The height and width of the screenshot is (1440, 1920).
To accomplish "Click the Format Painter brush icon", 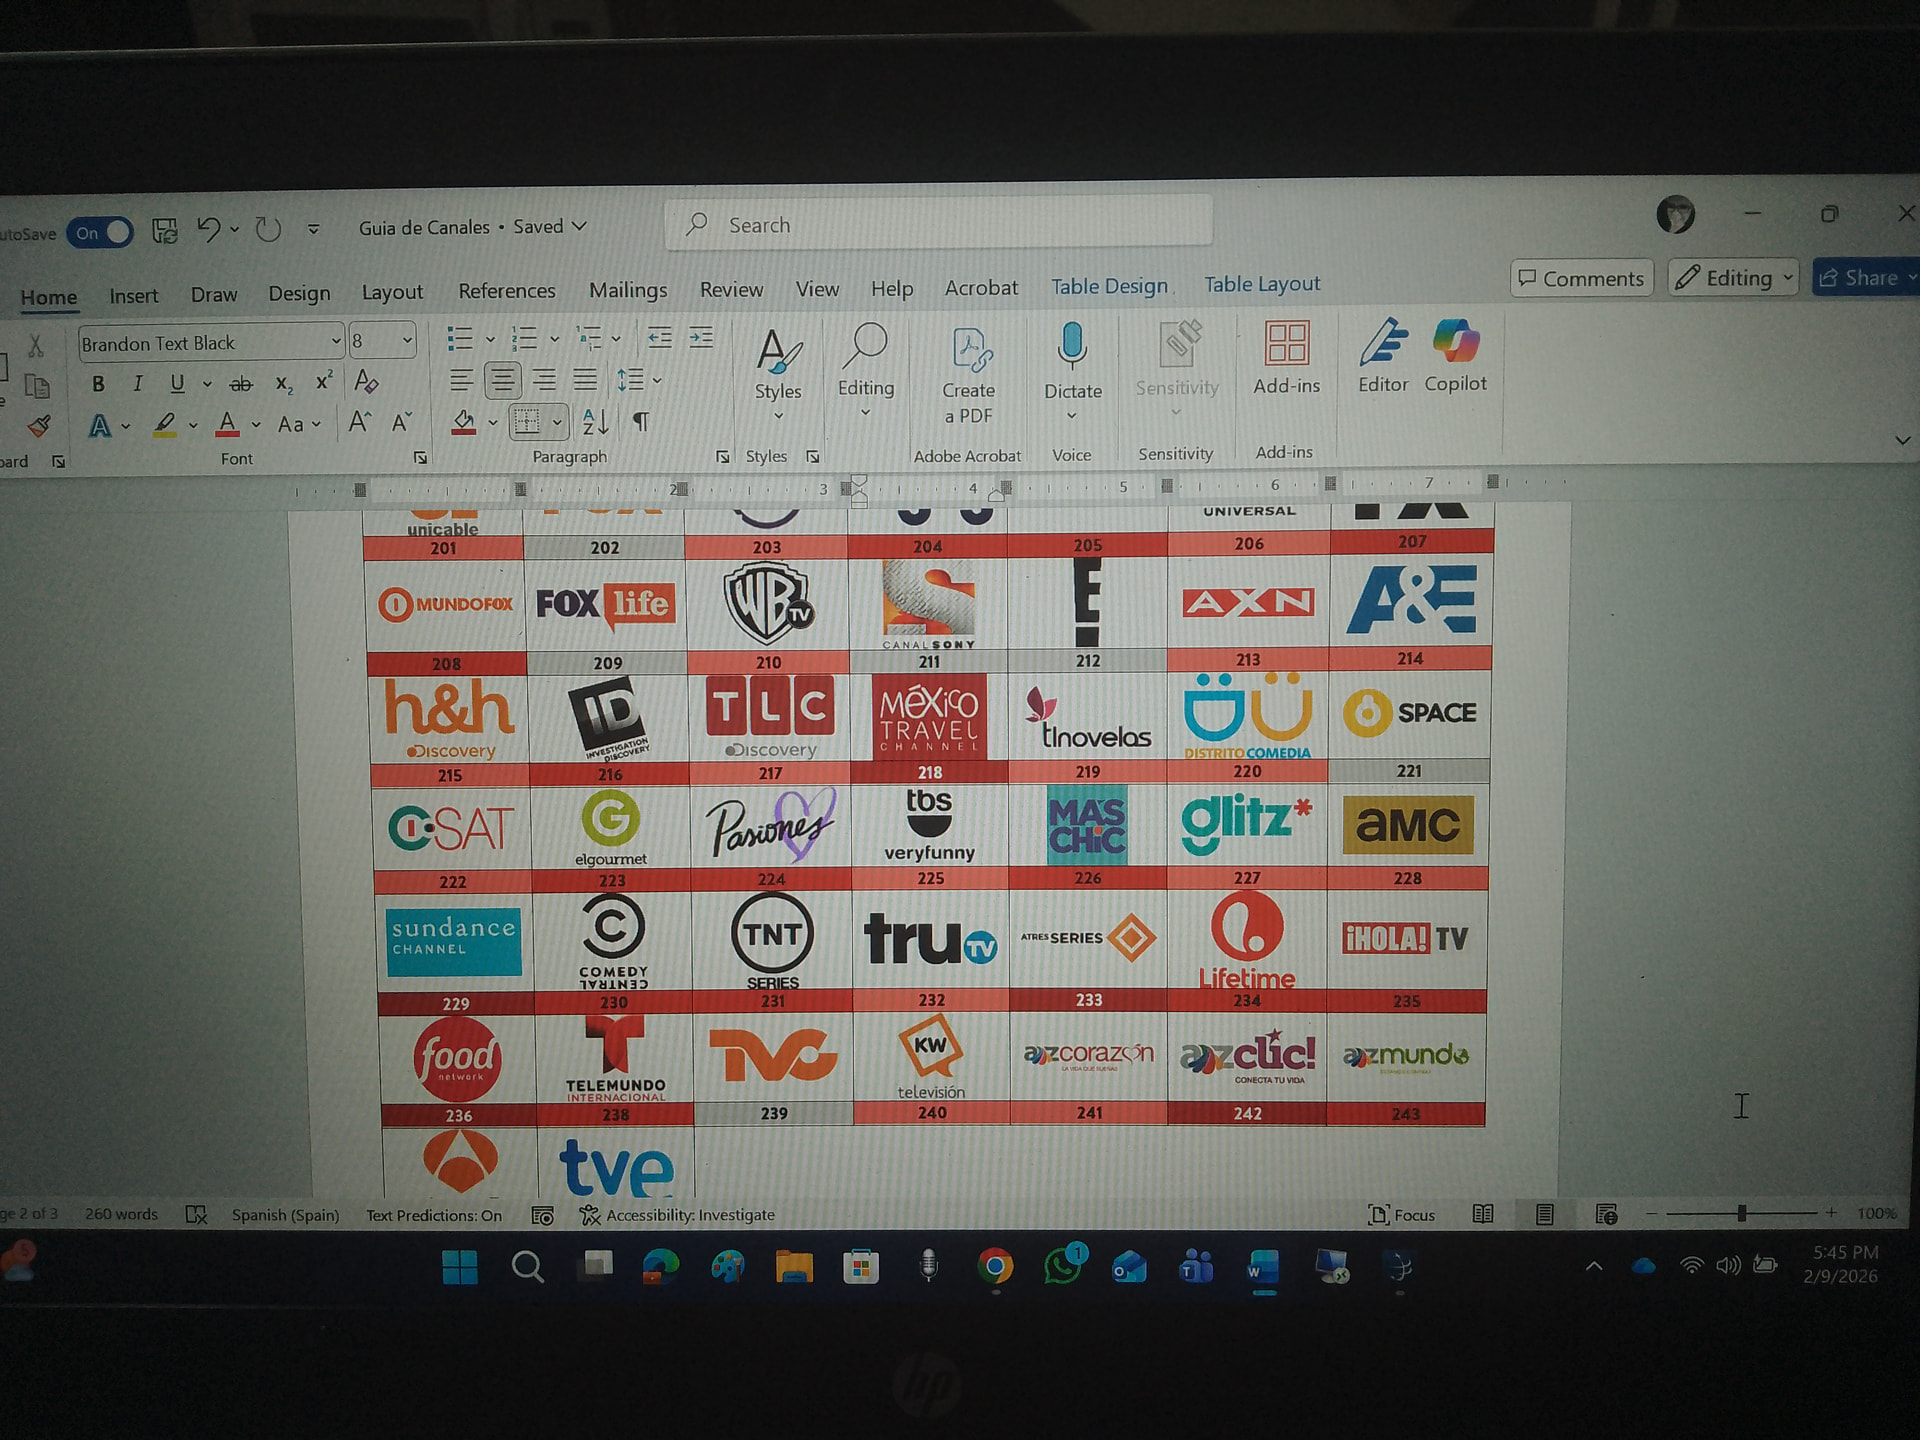I will coord(39,427).
